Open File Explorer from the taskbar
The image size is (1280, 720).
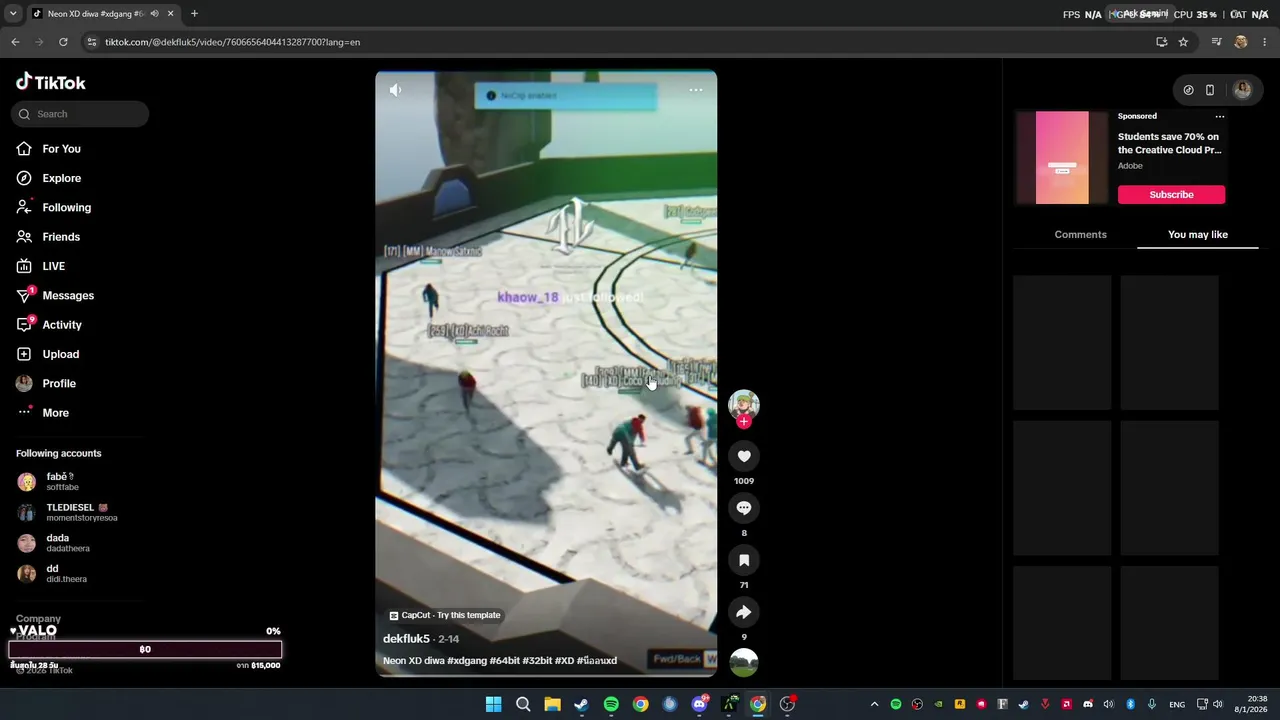point(552,704)
